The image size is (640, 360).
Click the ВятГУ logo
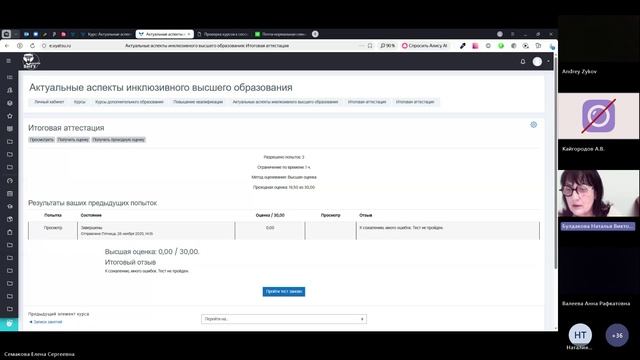(x=31, y=61)
